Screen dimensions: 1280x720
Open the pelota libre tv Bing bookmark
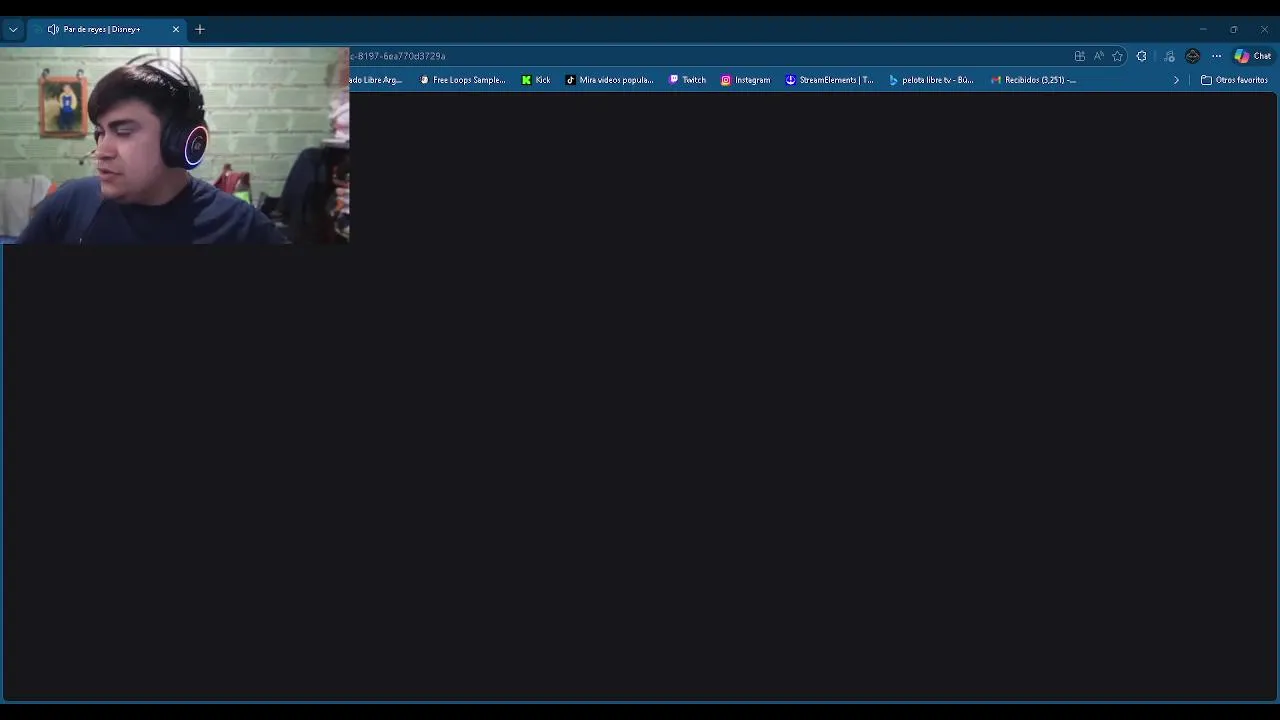931,80
